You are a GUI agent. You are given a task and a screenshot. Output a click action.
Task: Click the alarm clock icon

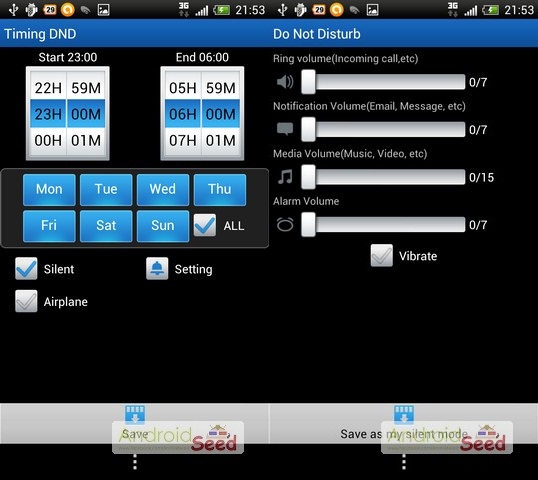285,225
